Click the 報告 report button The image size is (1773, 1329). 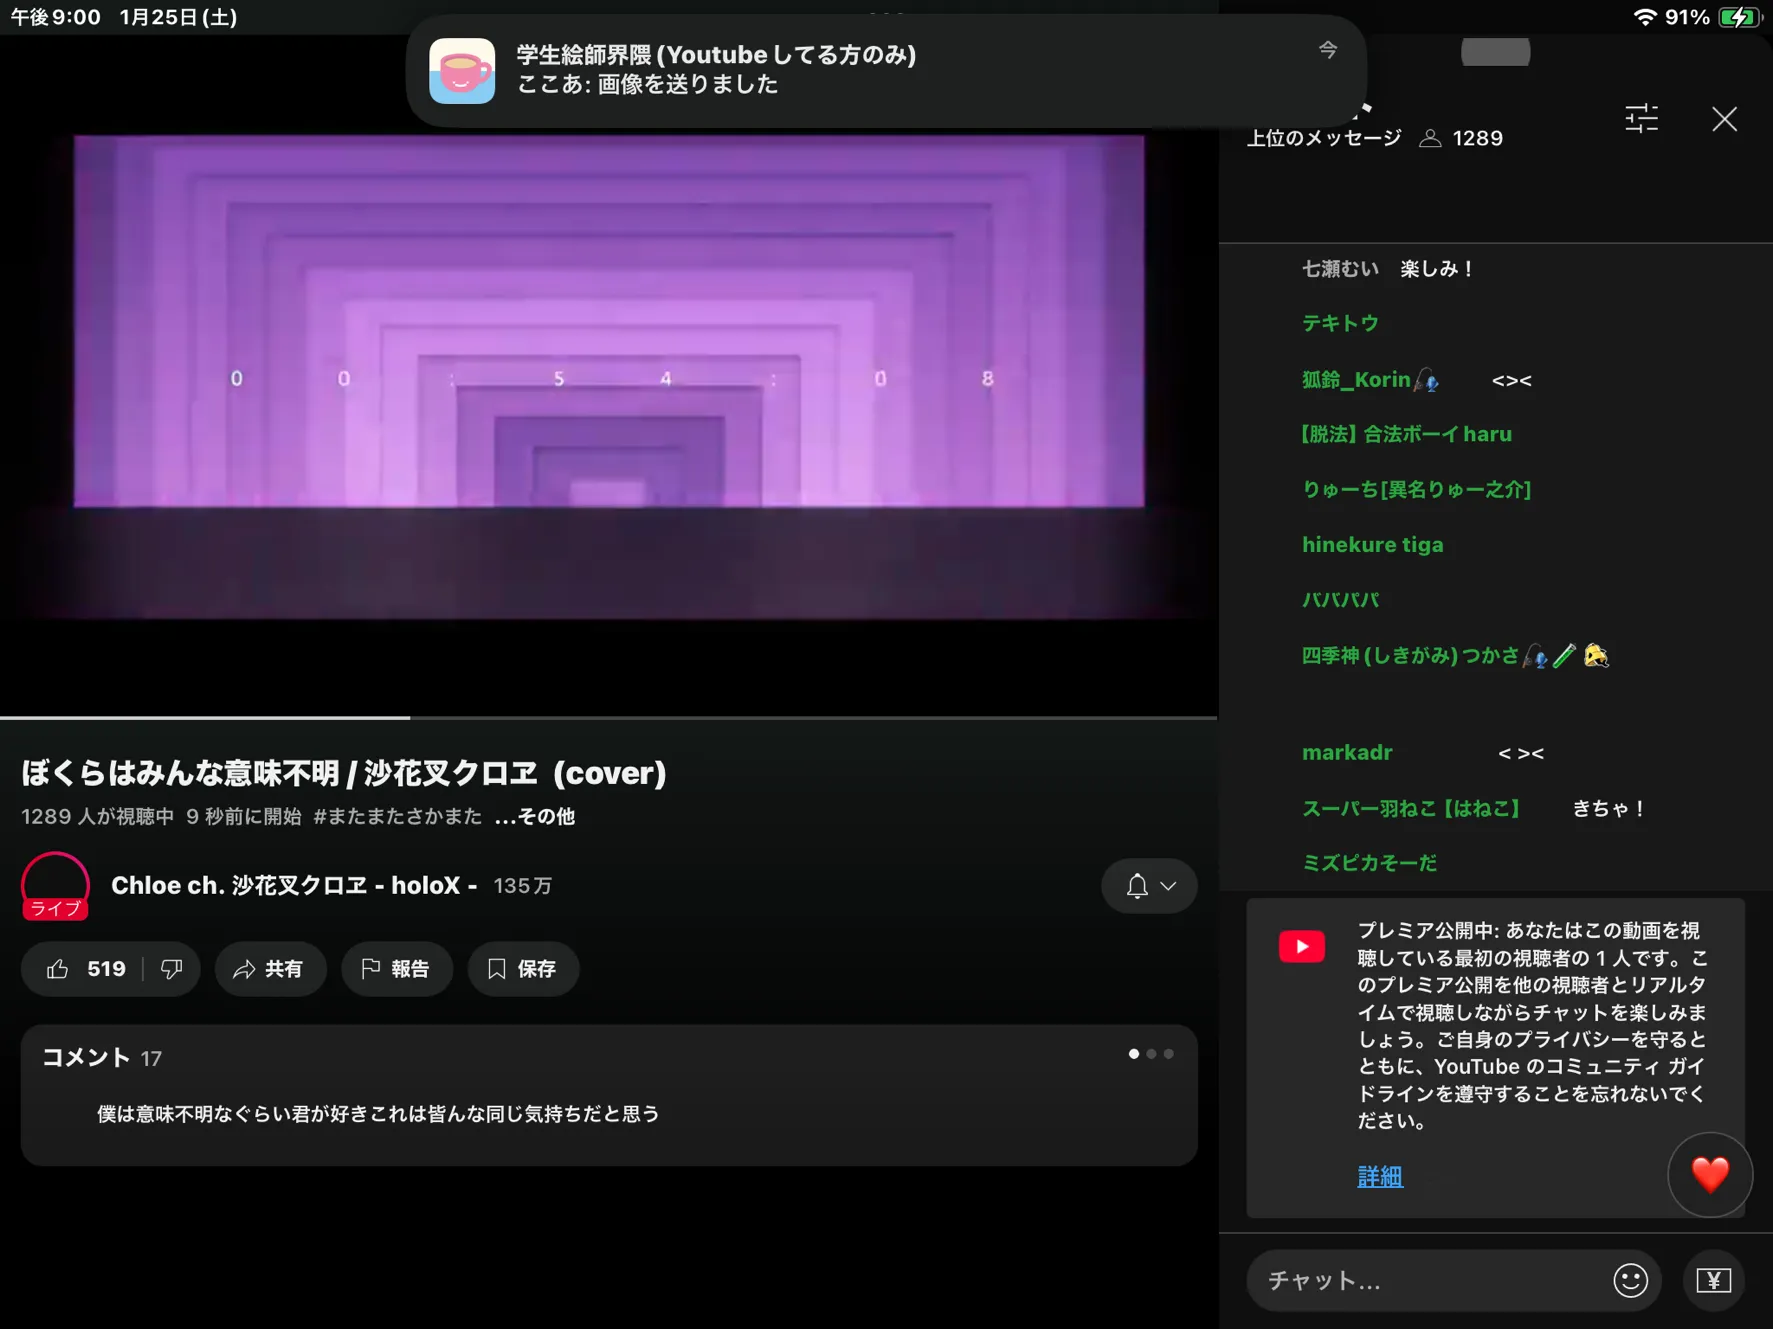[396, 968]
